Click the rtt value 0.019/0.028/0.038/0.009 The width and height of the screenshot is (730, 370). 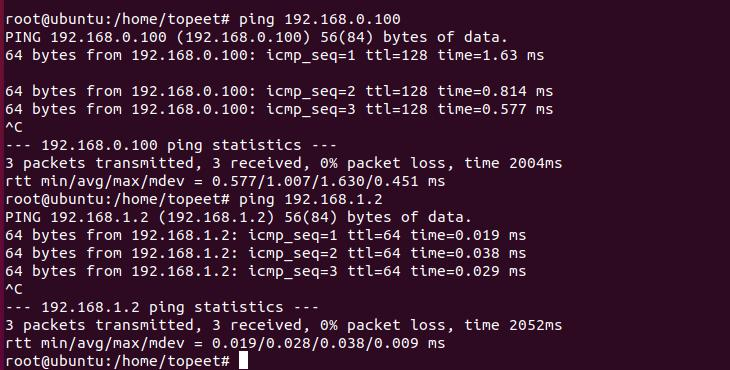tap(315, 343)
